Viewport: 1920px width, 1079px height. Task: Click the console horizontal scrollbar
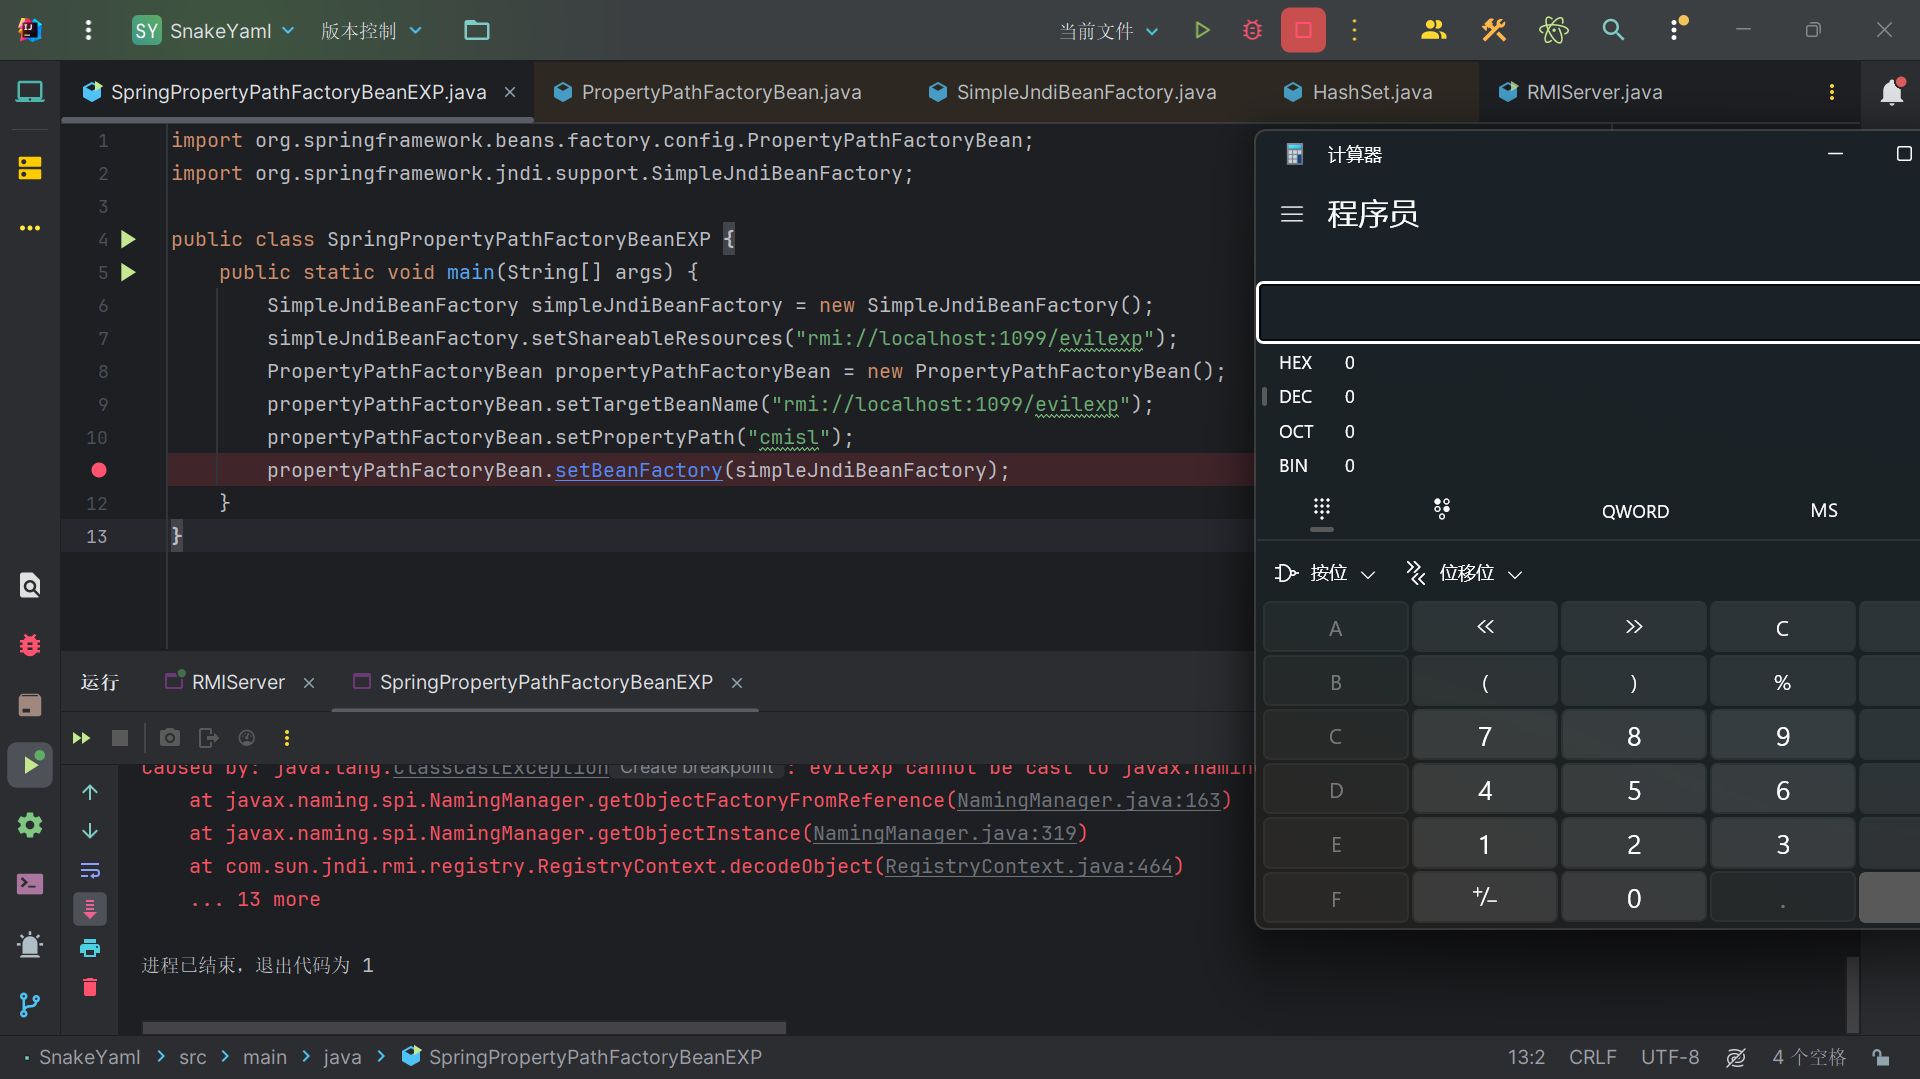[x=464, y=1027]
